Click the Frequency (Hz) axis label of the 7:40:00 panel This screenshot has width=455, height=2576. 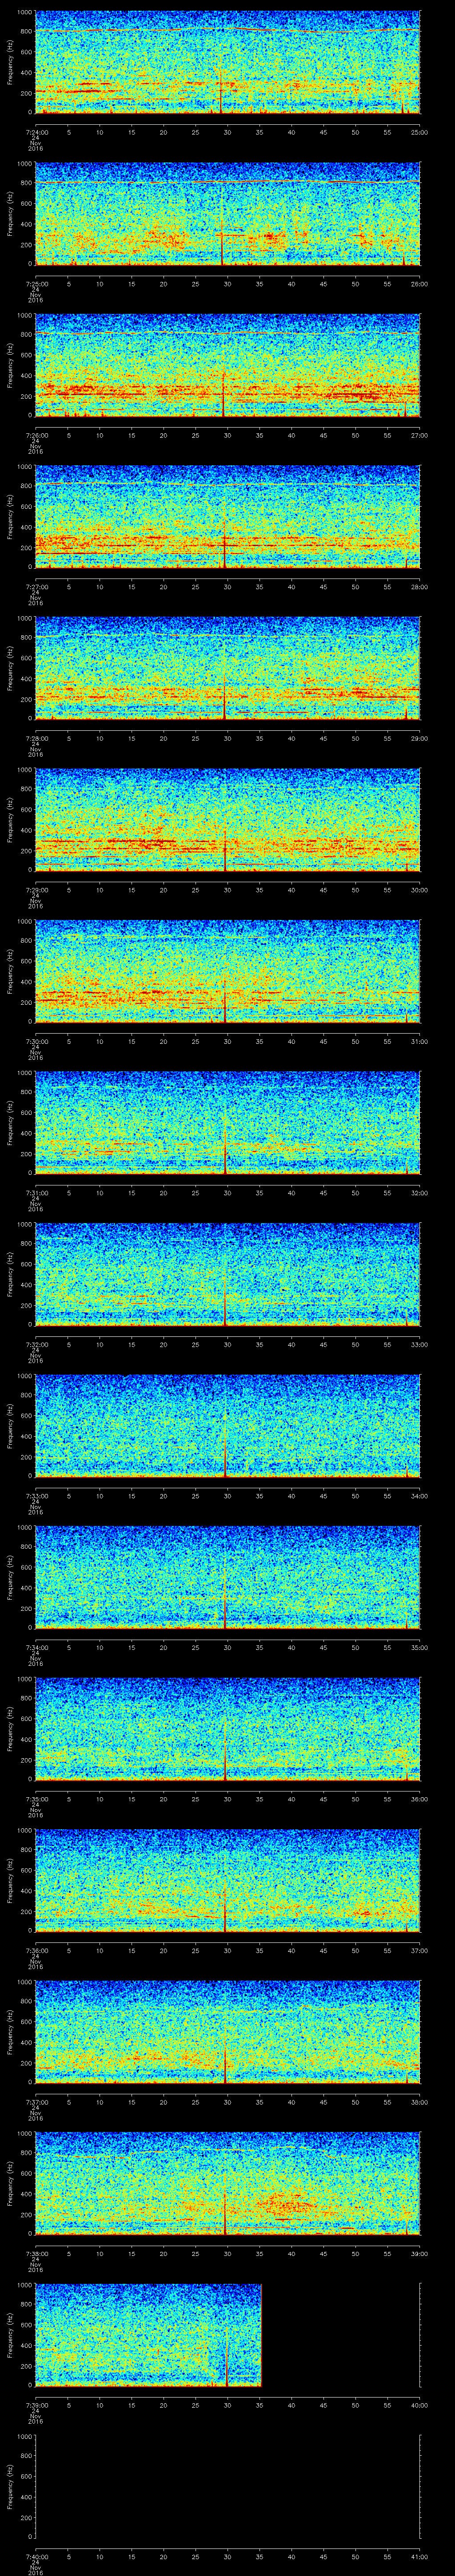click(x=10, y=2487)
